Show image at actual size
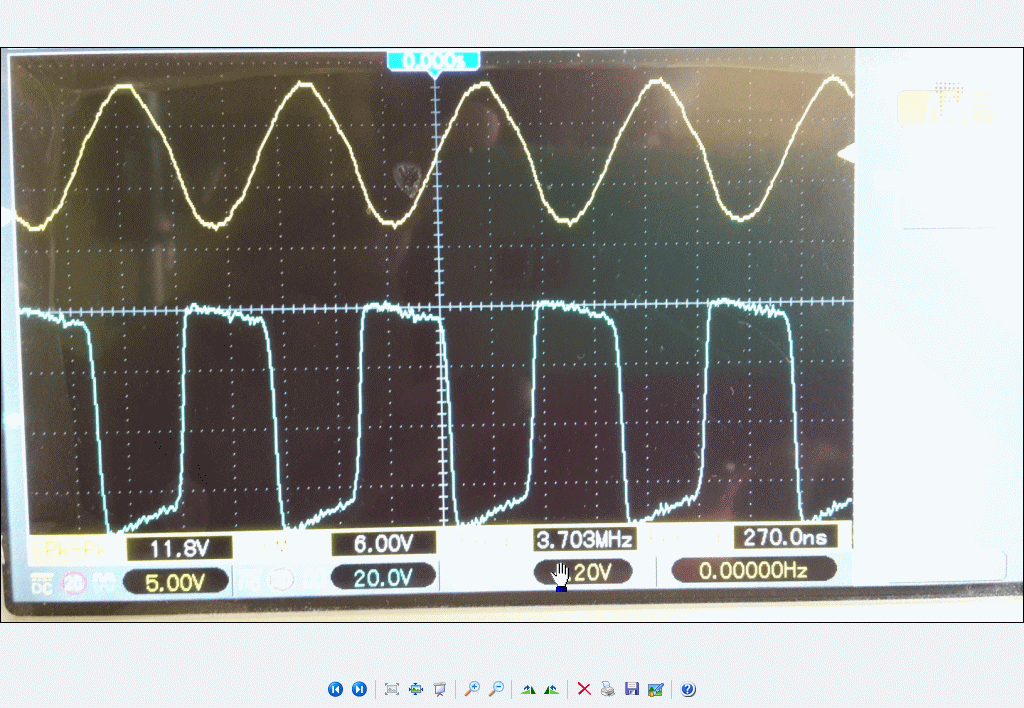 click(416, 689)
